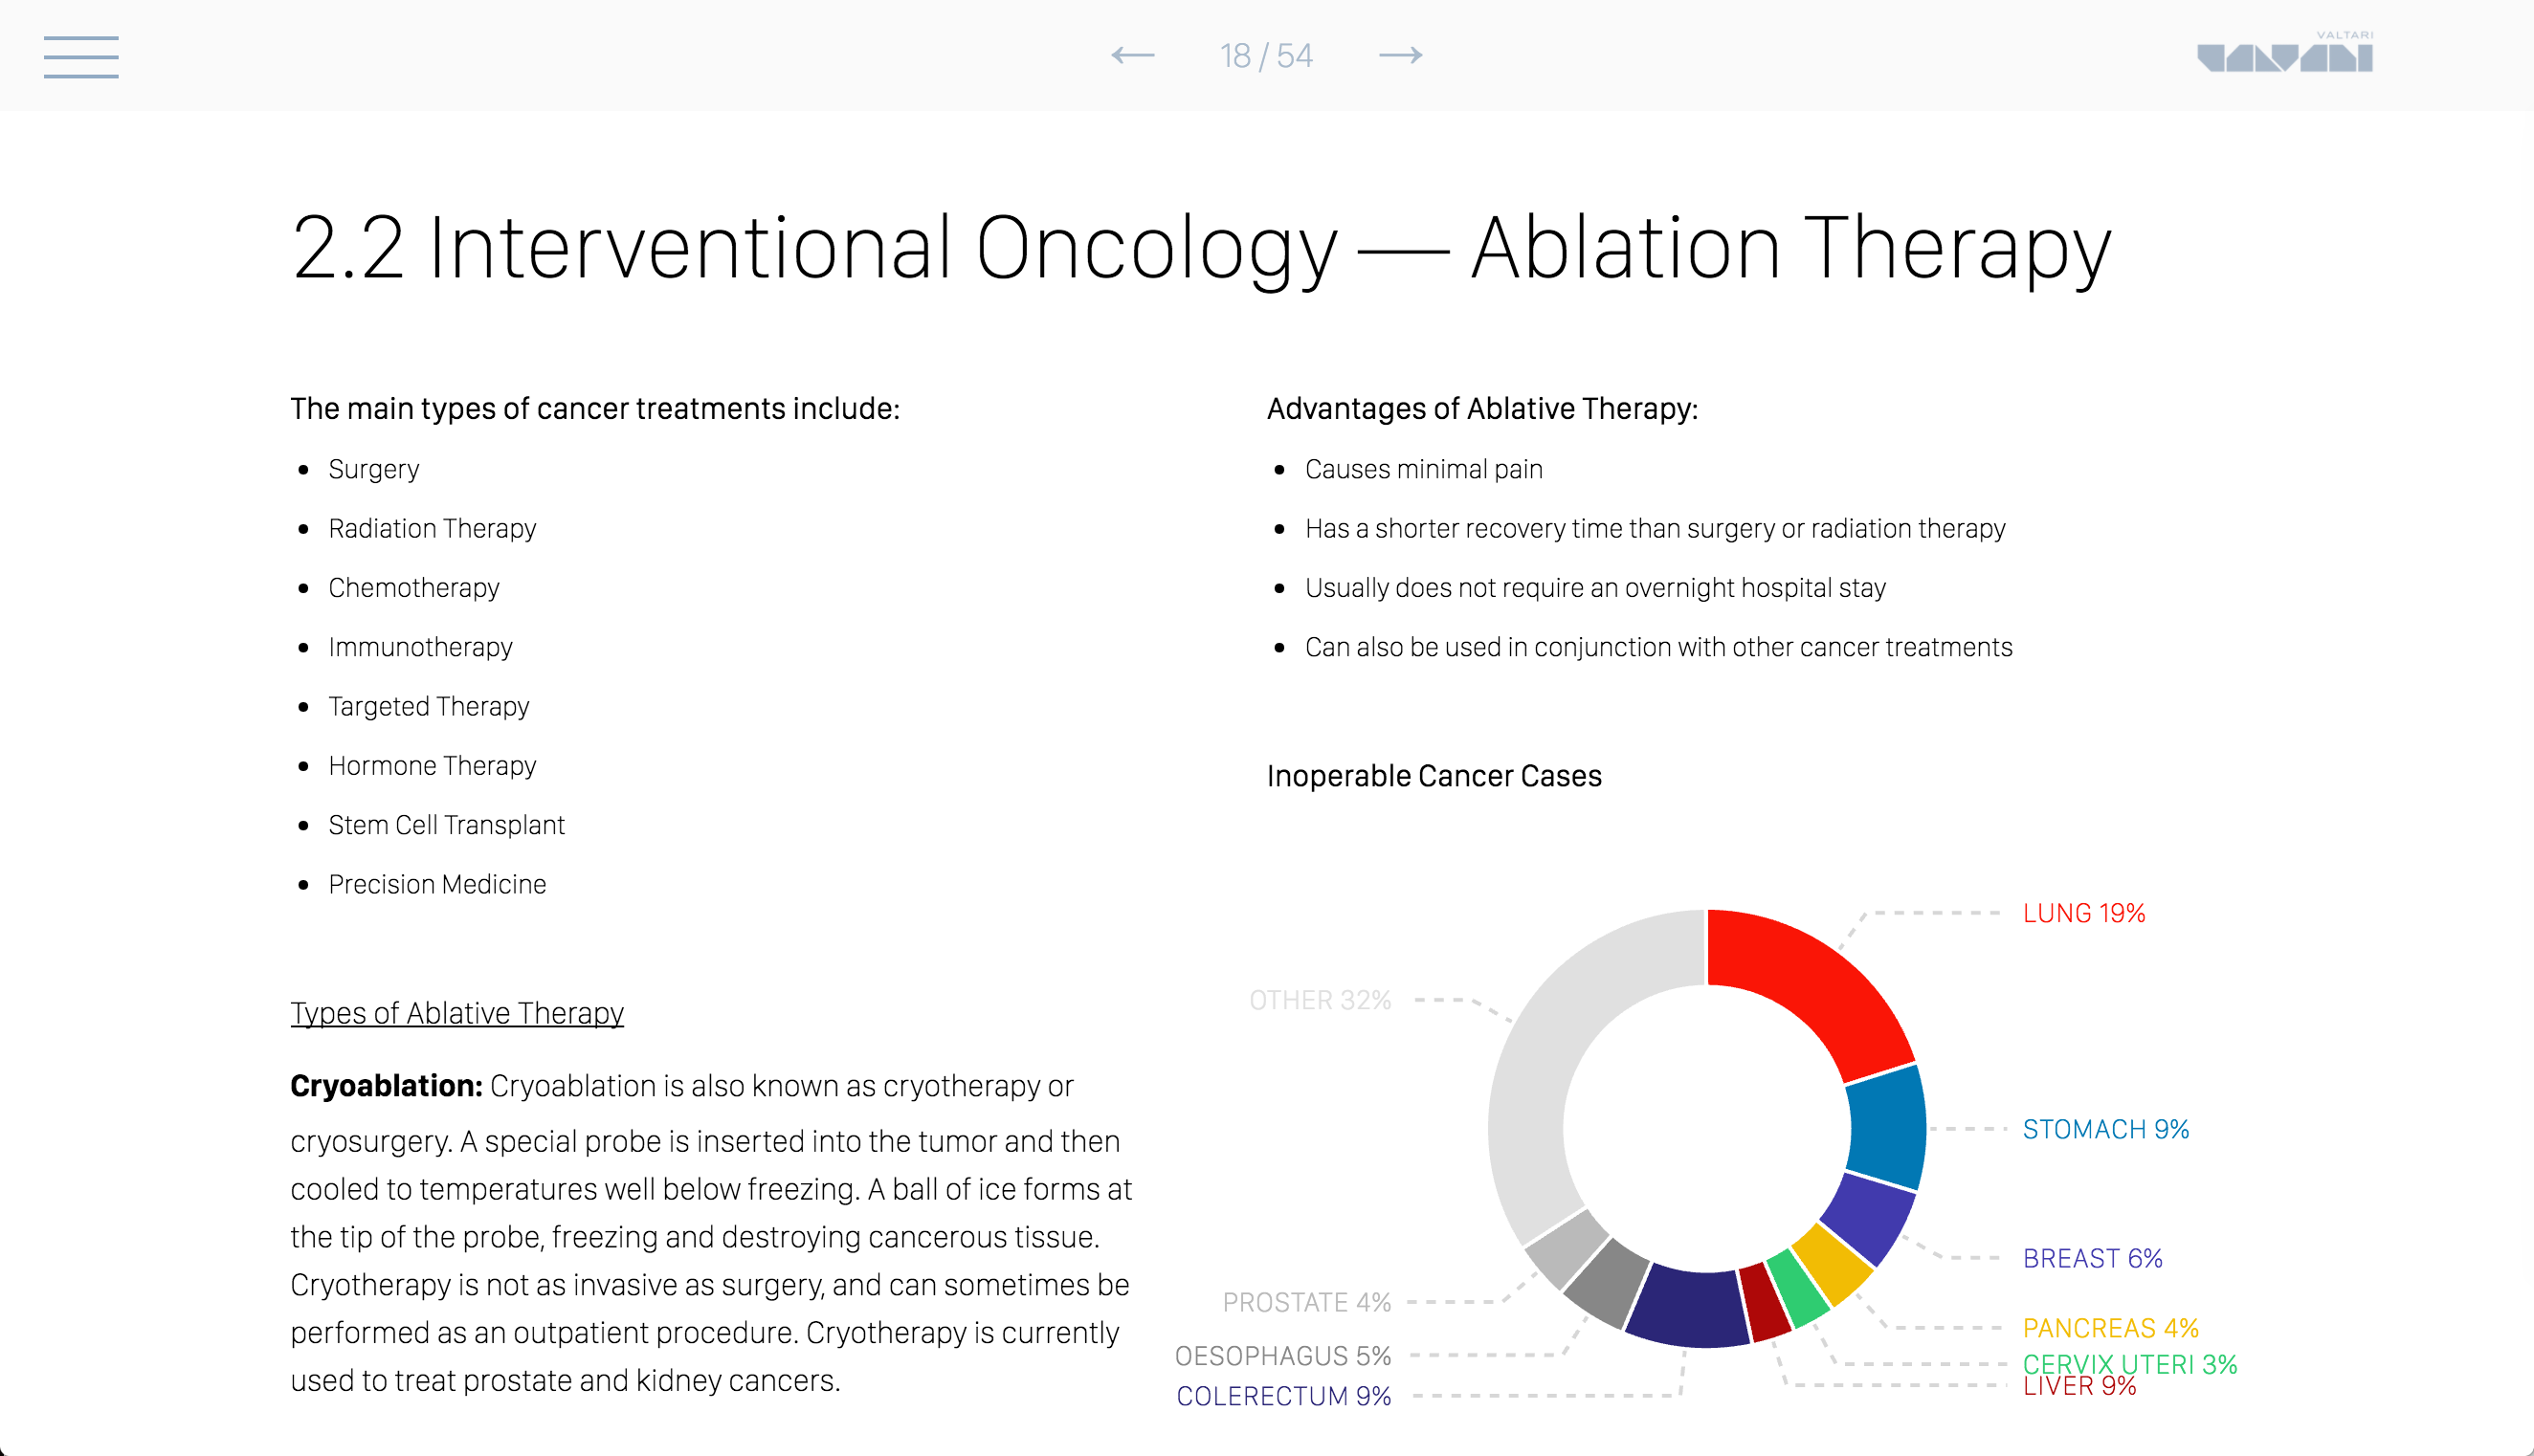2534x1456 pixels.
Task: Click the COLERECTUM 9% label
Action: click(1283, 1396)
